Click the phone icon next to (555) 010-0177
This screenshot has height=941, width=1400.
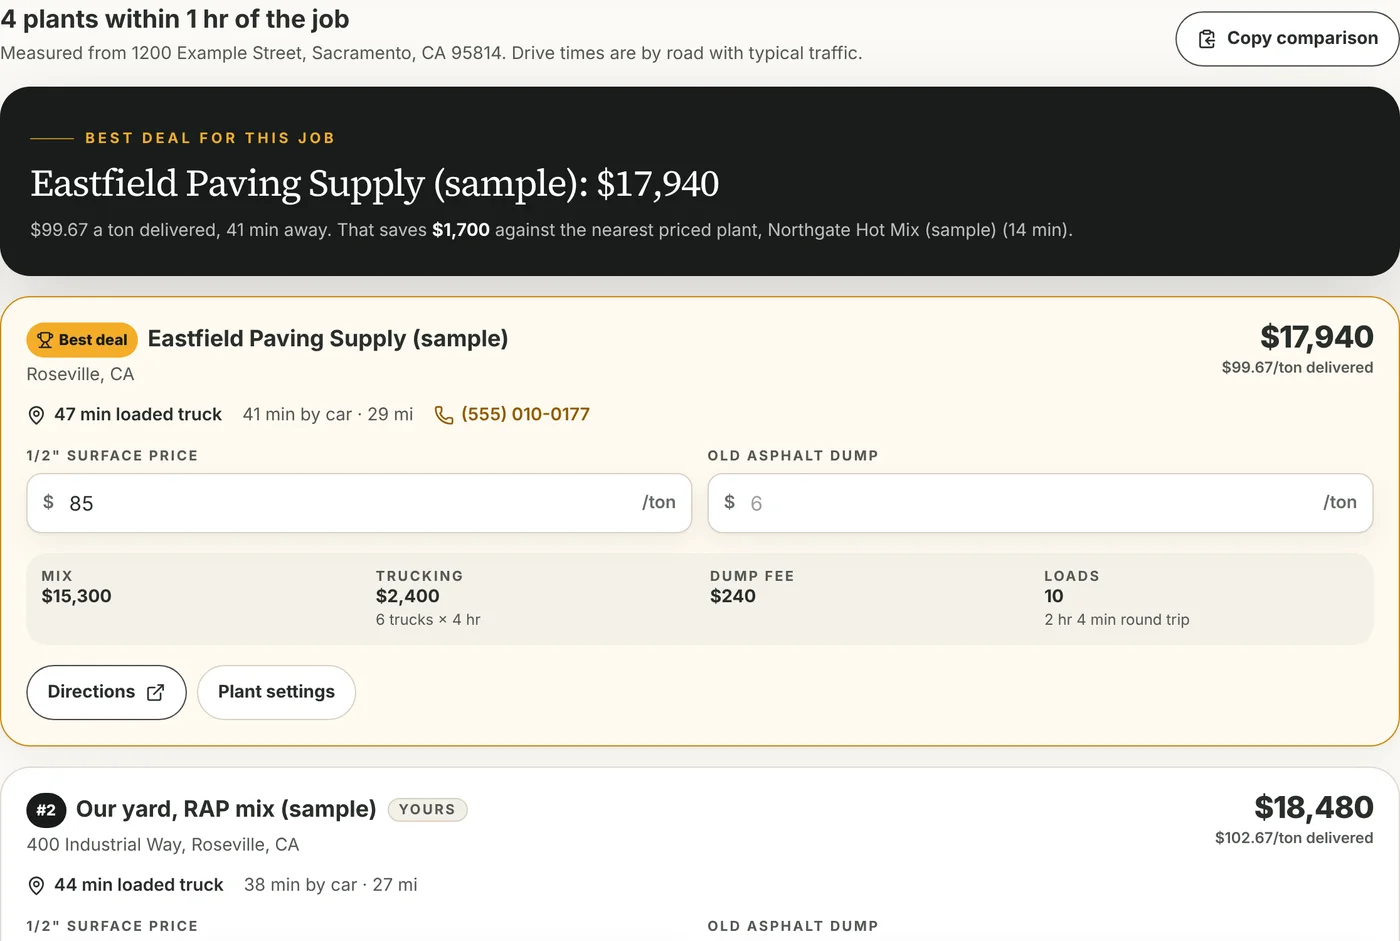click(444, 415)
